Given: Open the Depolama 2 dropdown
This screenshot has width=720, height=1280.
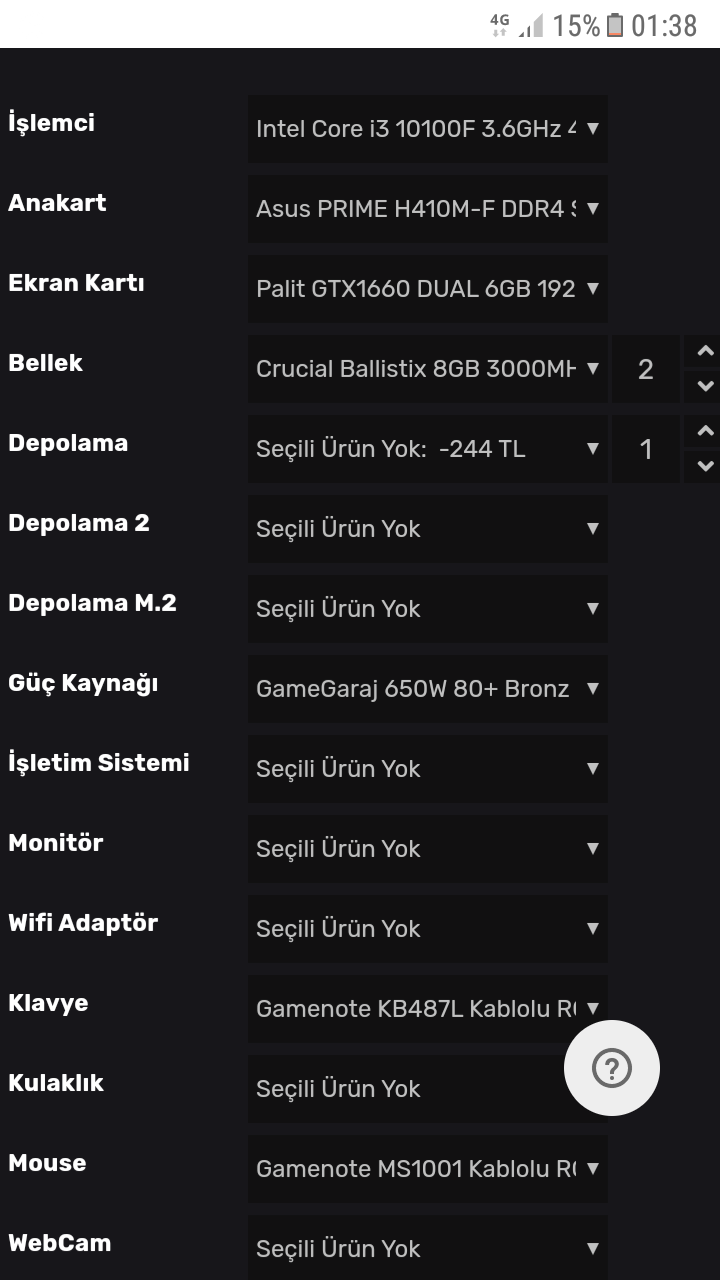Looking at the screenshot, I should (427, 529).
